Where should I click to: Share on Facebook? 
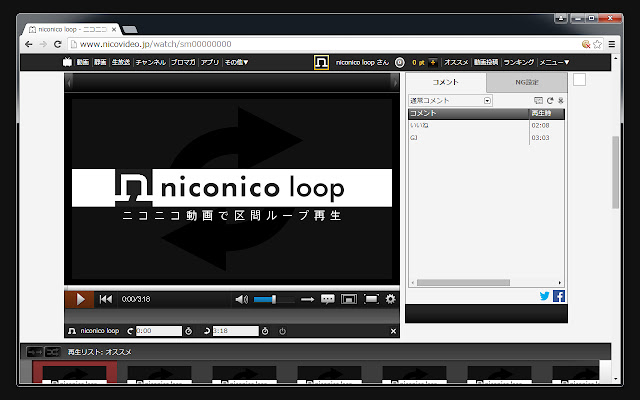click(x=559, y=296)
